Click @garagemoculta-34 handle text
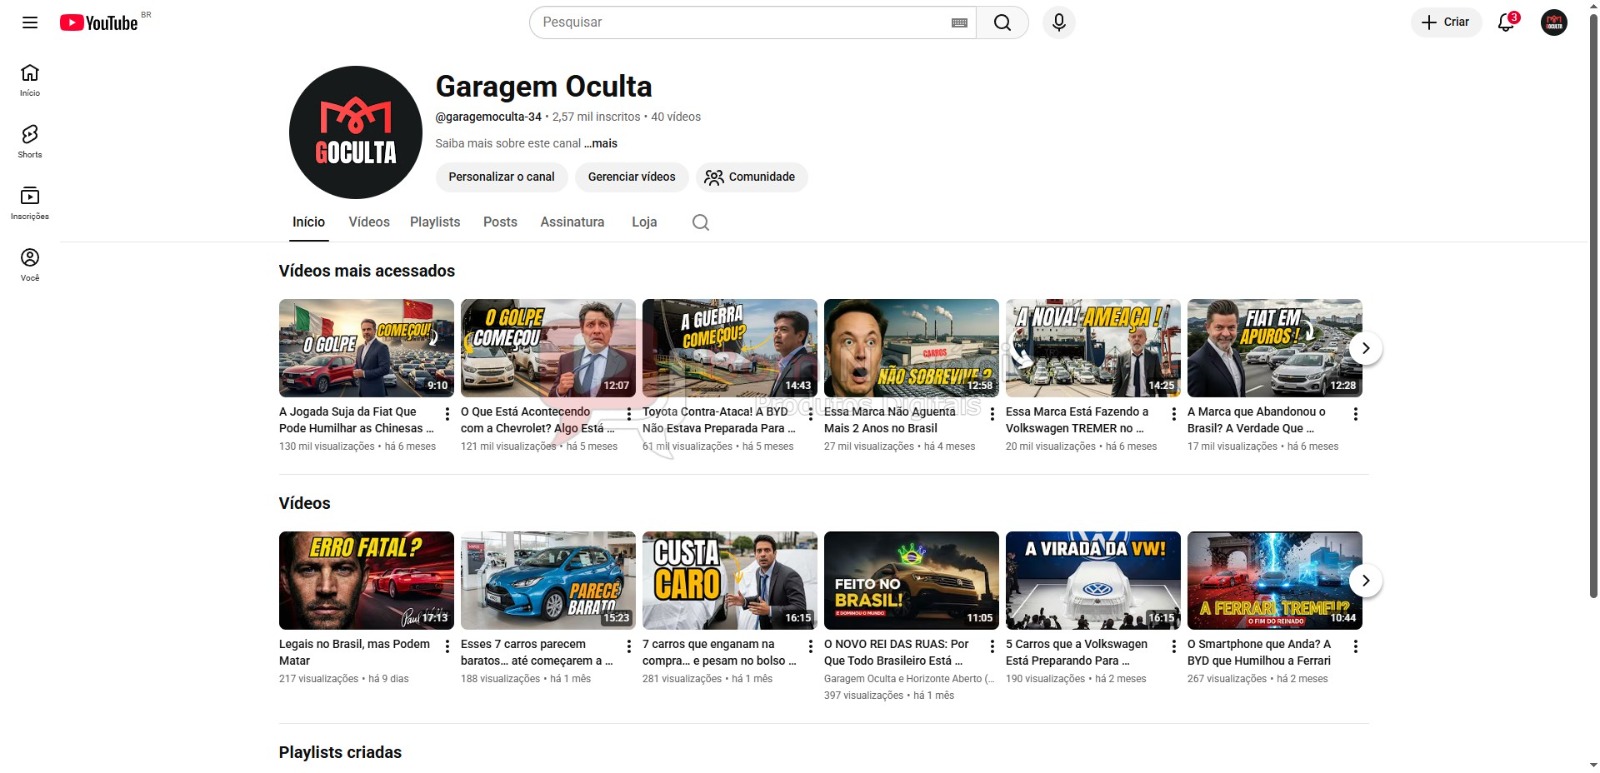Screen dimensions: 1600x773 488,117
